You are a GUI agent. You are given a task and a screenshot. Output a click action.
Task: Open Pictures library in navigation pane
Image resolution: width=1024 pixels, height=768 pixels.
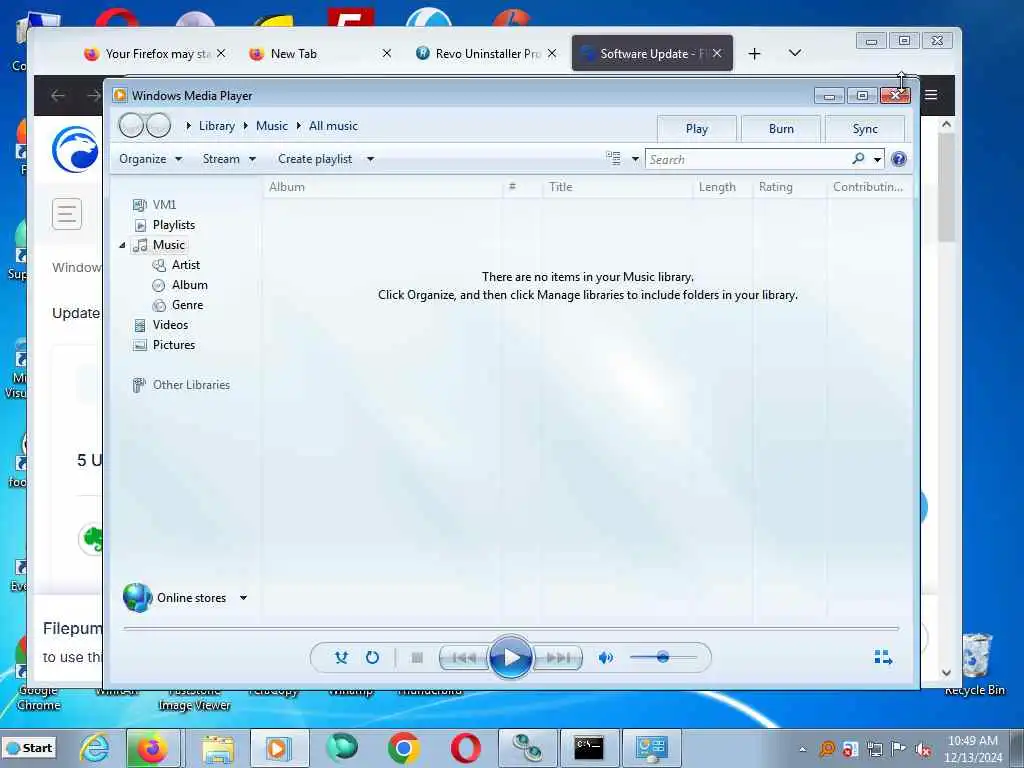(173, 345)
